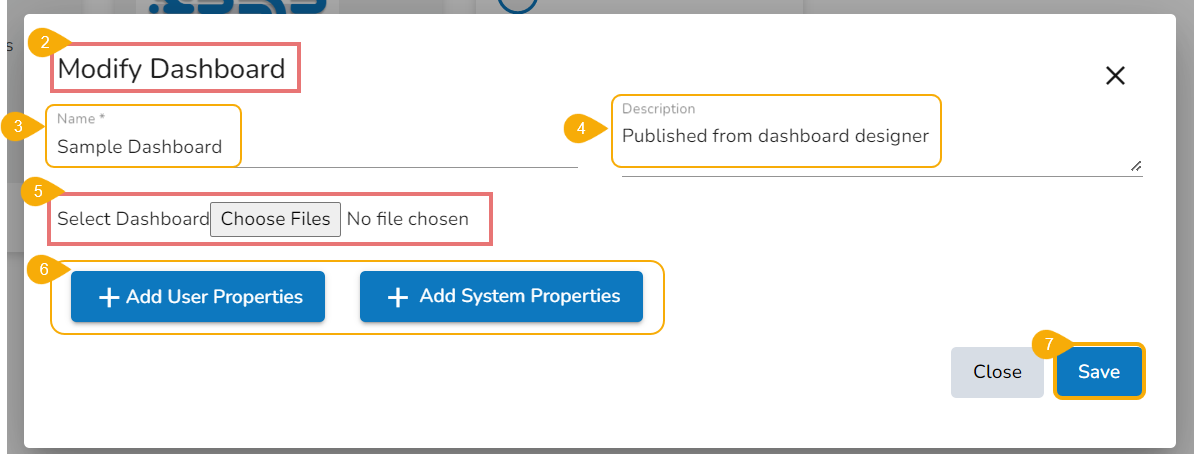Close the Modify Dashboard dialog with X icon
The image size is (1194, 454).
(1115, 75)
